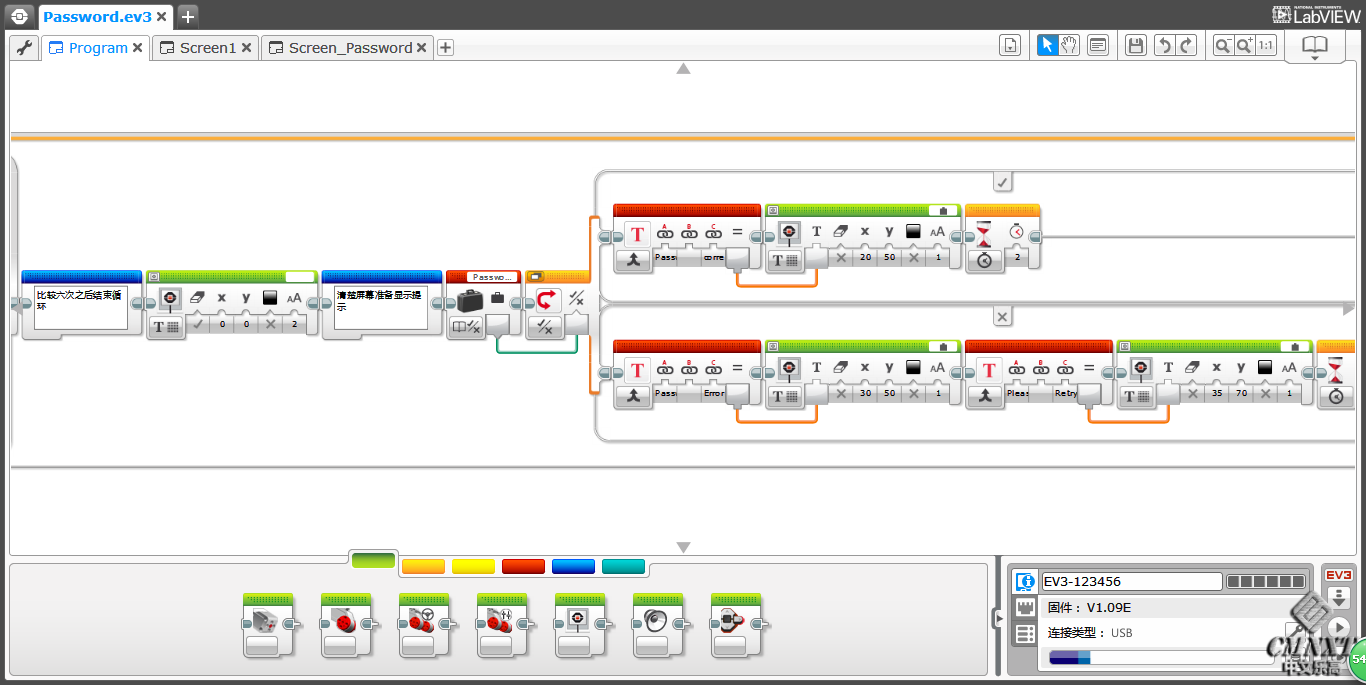Open the Screen_Password tab

coord(349,48)
